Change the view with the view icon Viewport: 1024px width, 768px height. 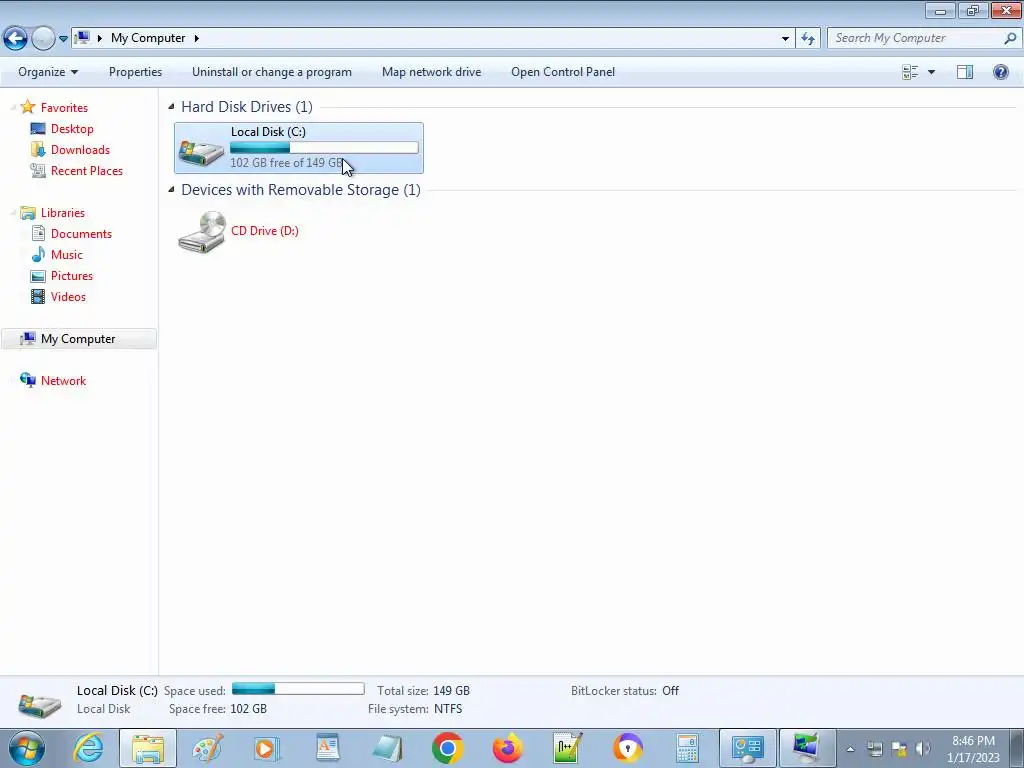tap(910, 72)
